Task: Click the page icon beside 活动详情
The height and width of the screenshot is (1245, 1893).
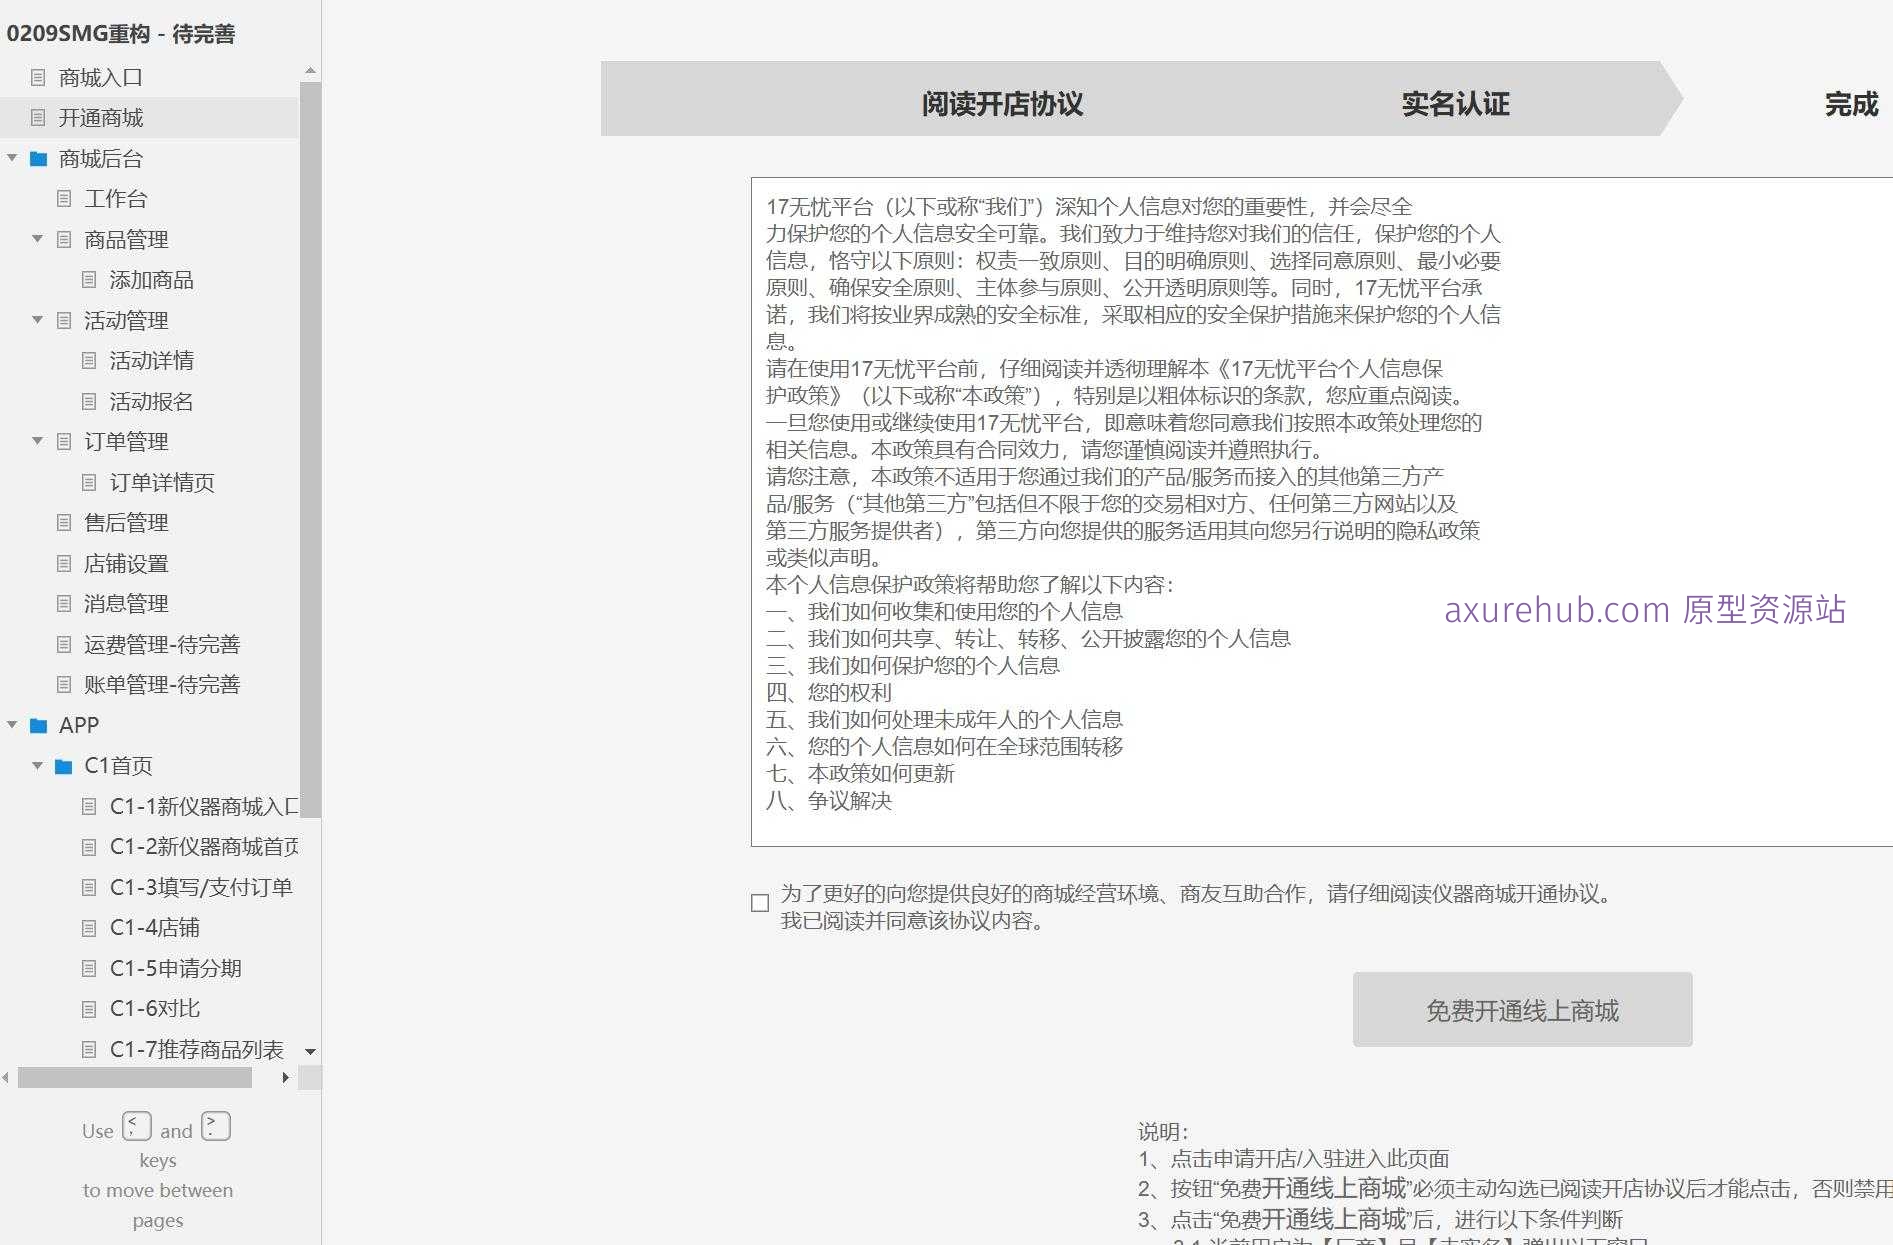Action: (x=89, y=361)
